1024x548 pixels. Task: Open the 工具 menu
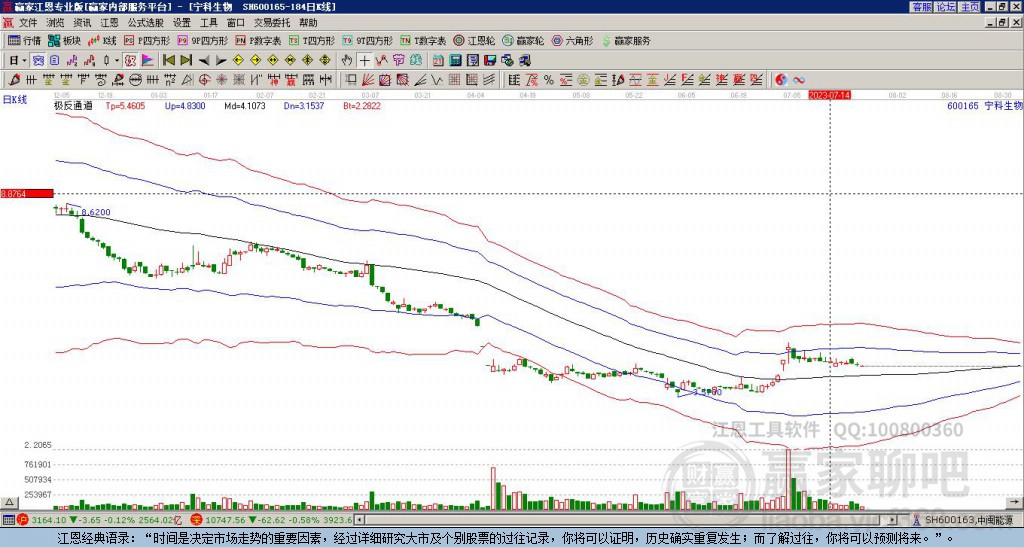209,23
